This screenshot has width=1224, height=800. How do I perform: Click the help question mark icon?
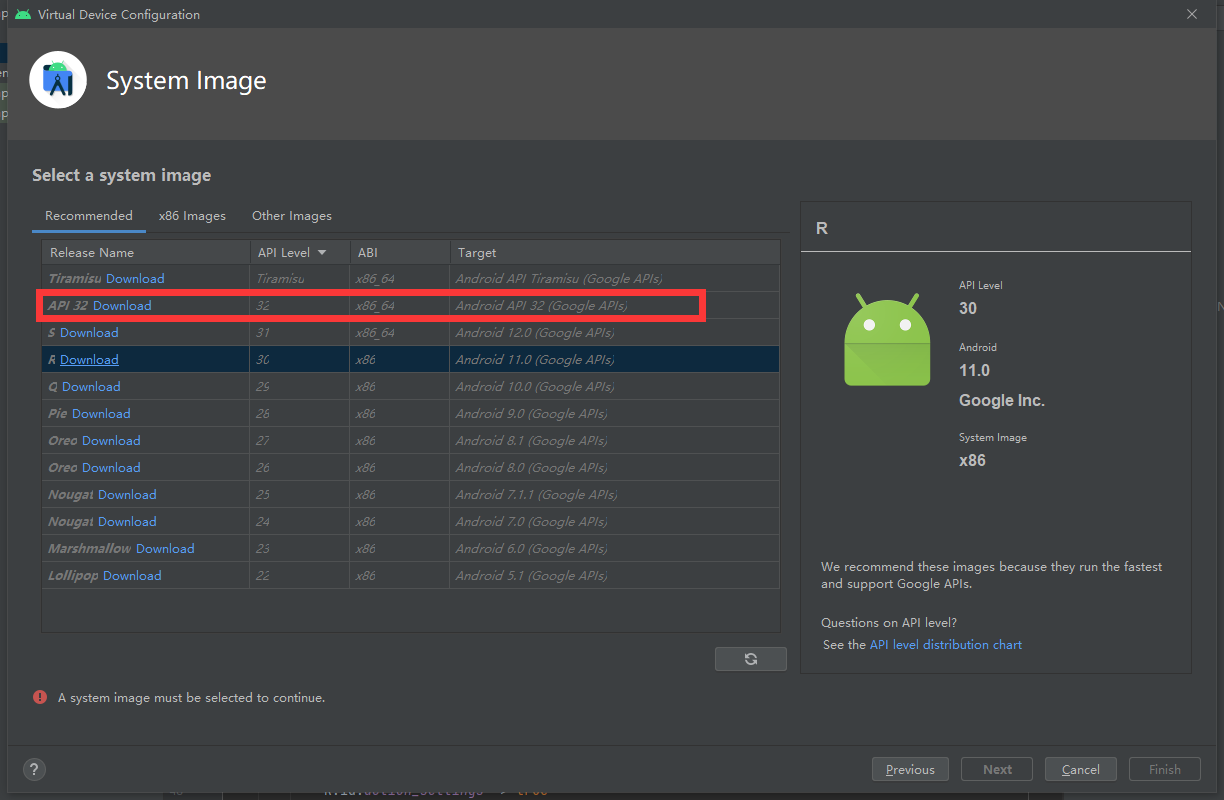(35, 769)
